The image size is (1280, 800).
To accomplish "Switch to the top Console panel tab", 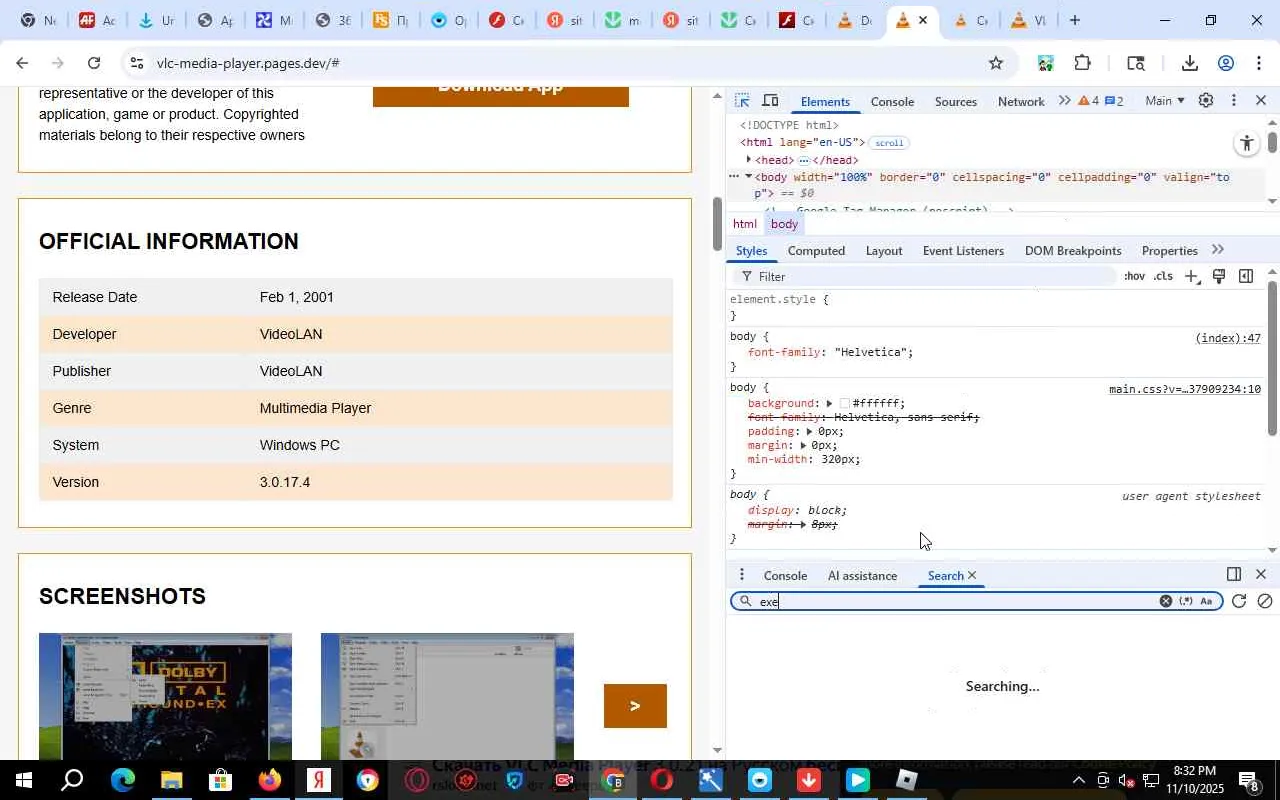I will click(892, 102).
